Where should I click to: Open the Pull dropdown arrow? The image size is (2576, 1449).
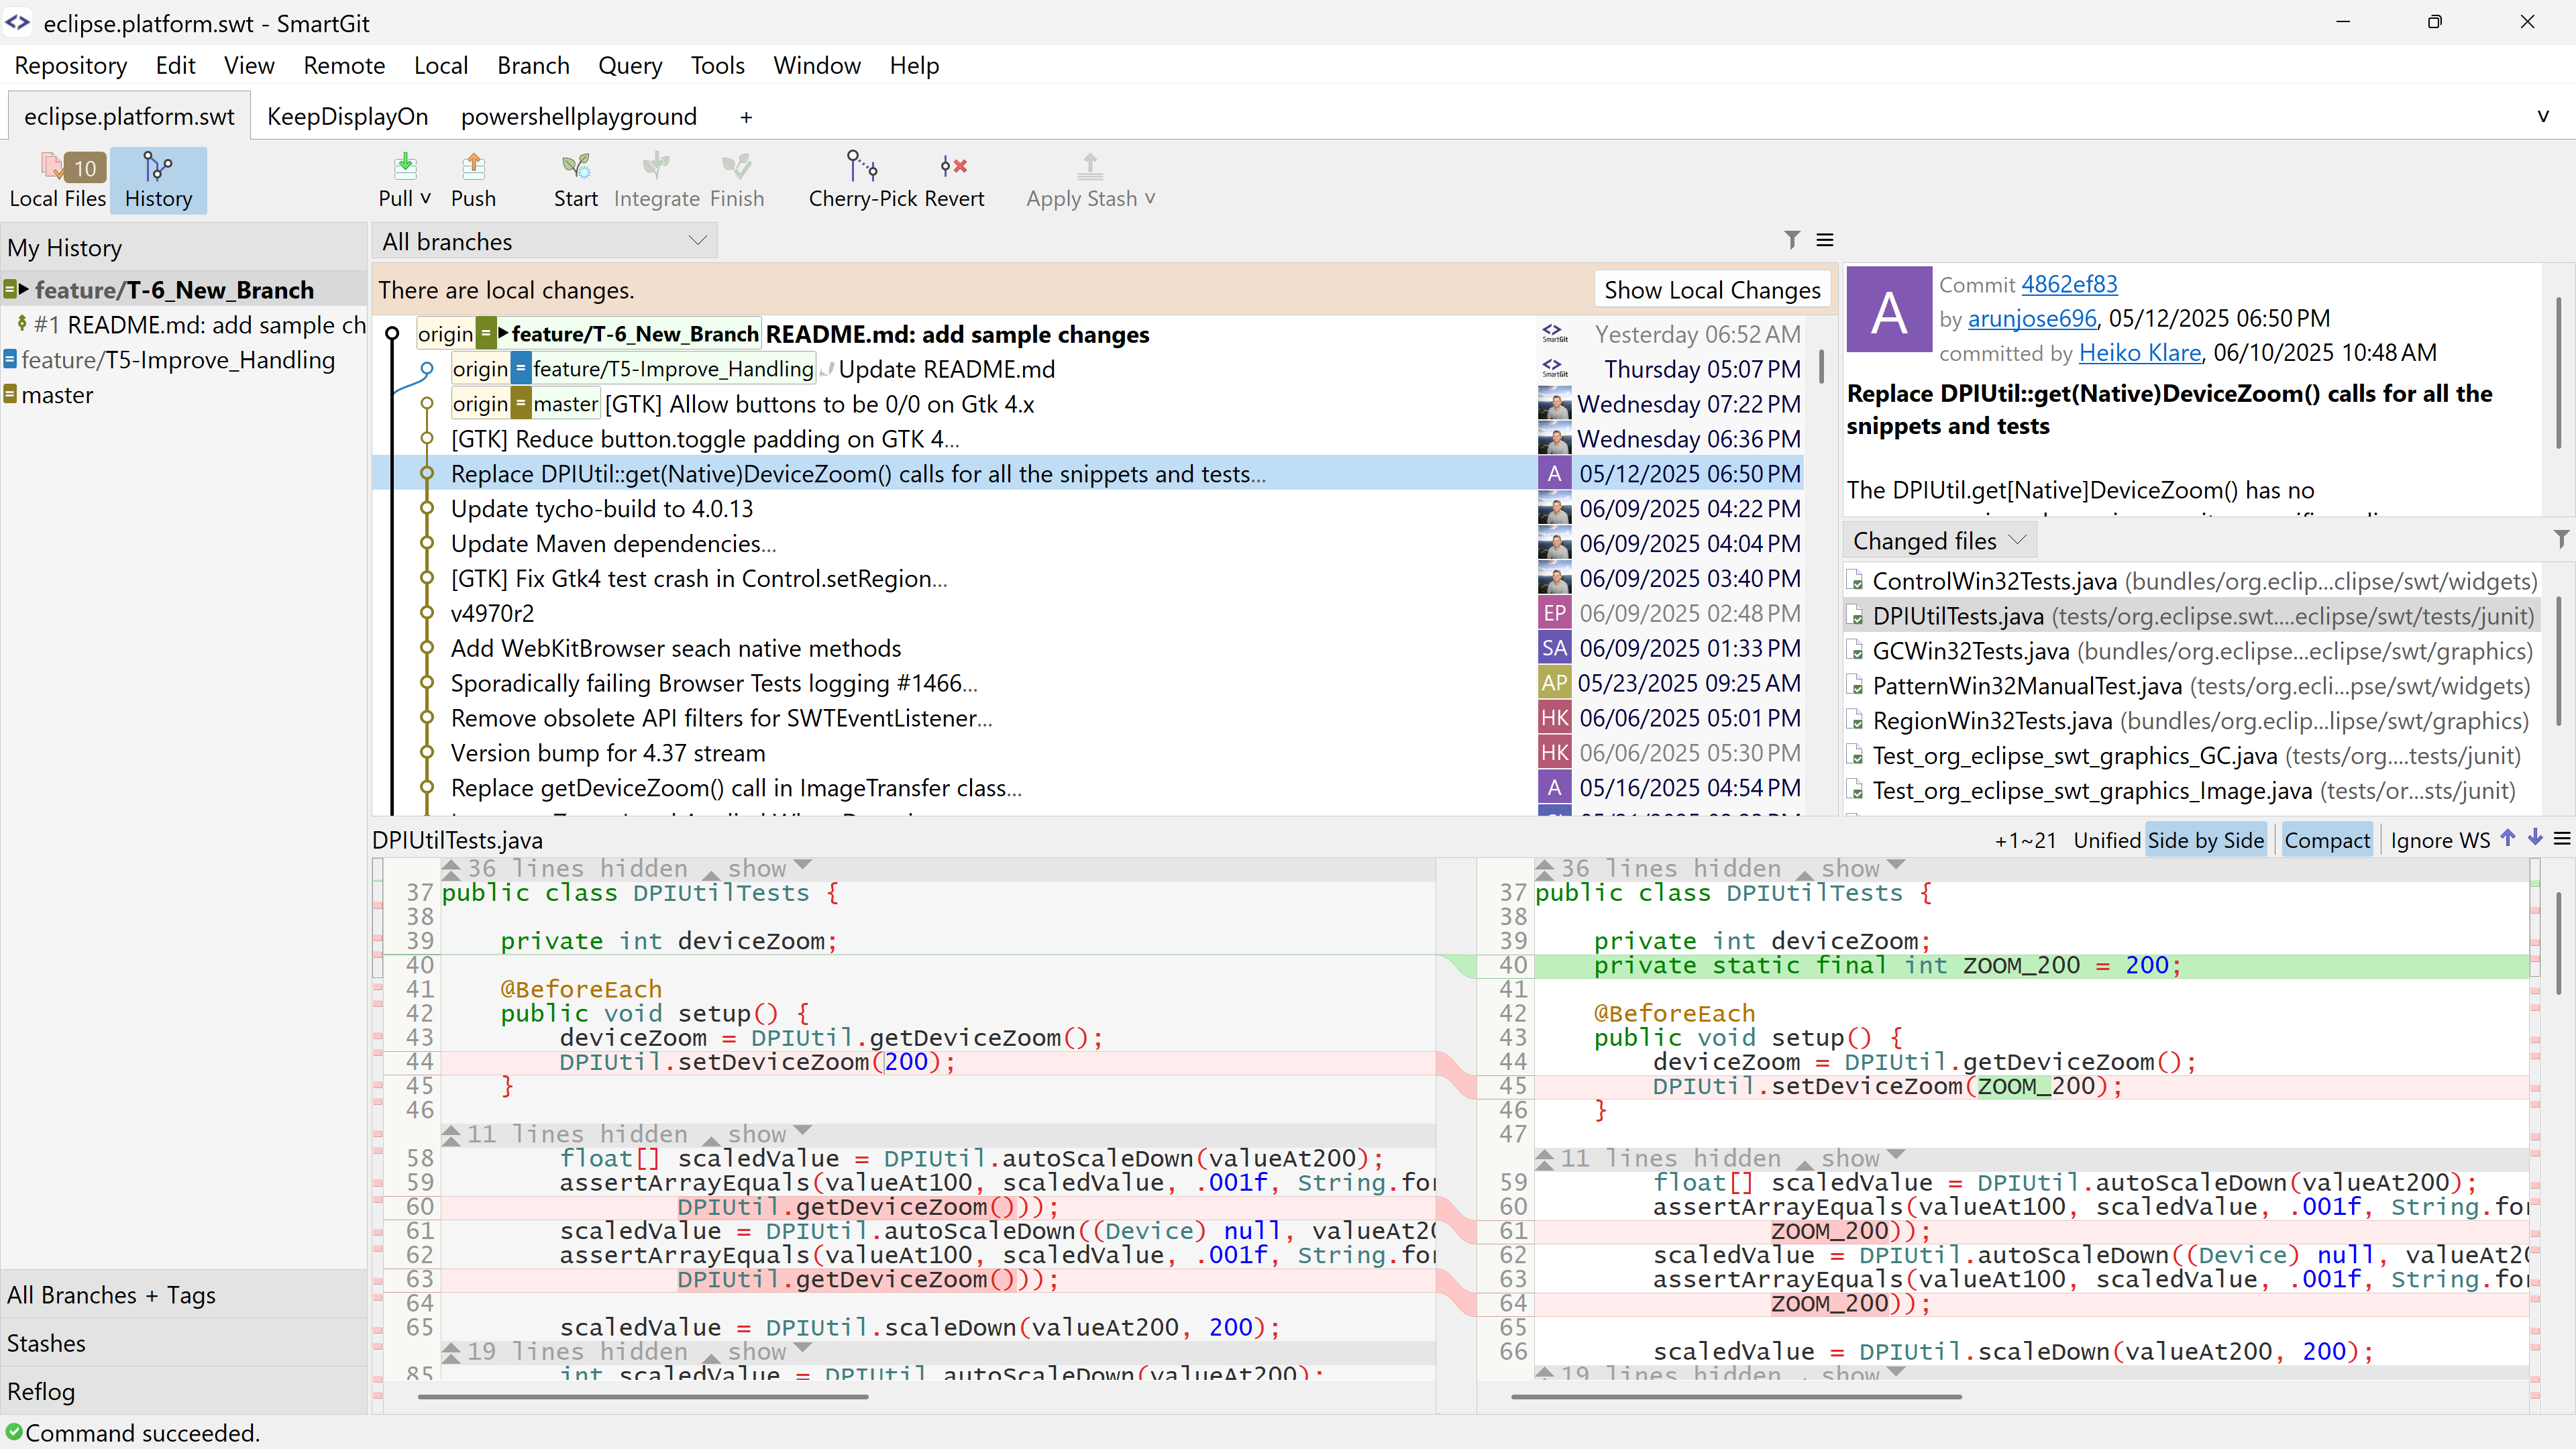pyautogui.click(x=425, y=198)
